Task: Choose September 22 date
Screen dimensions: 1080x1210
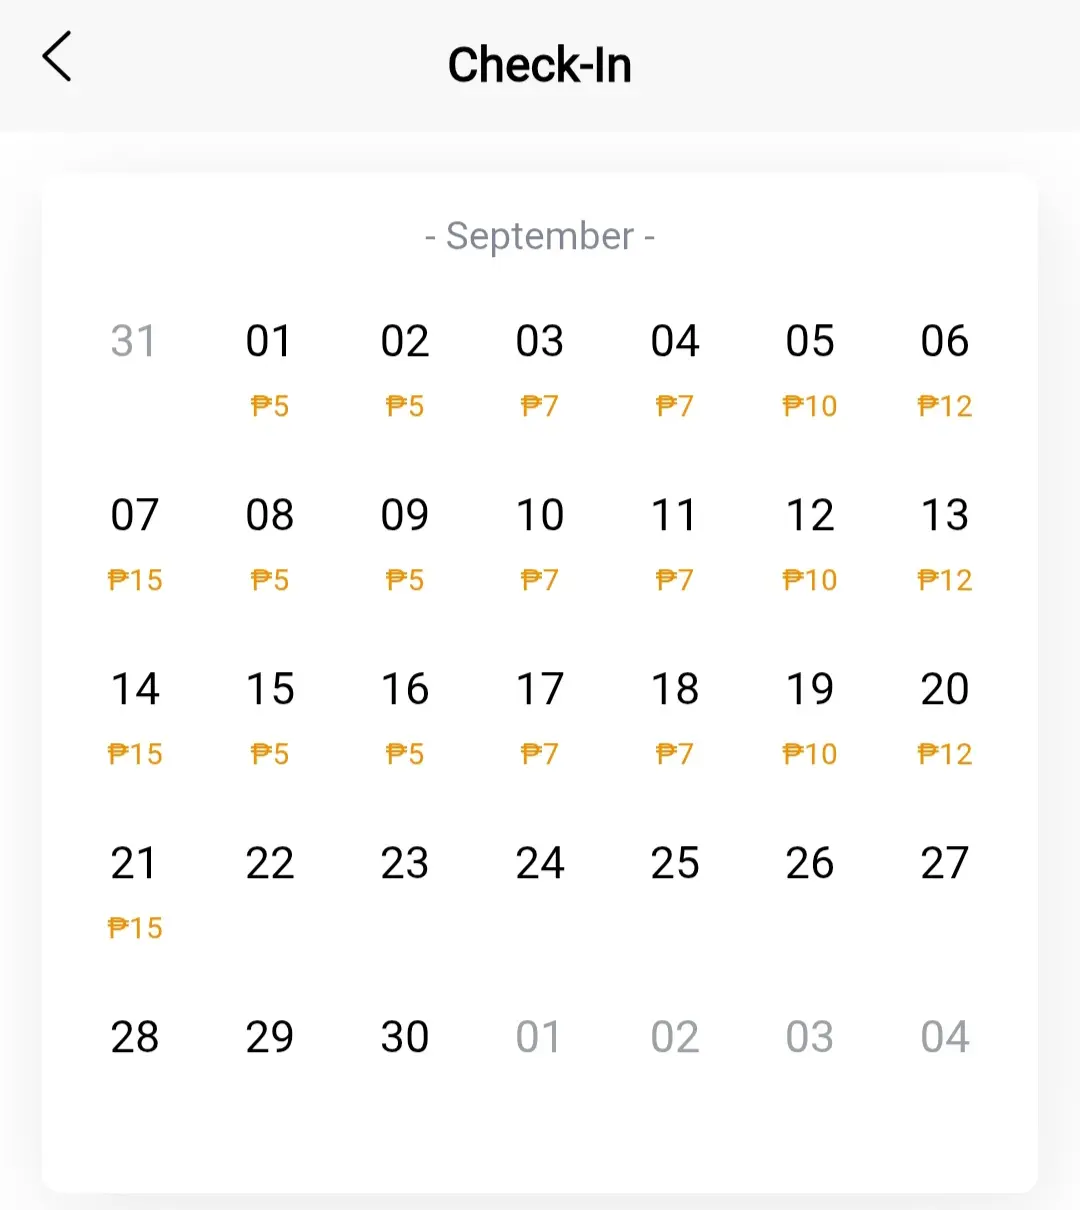Action: 269,863
